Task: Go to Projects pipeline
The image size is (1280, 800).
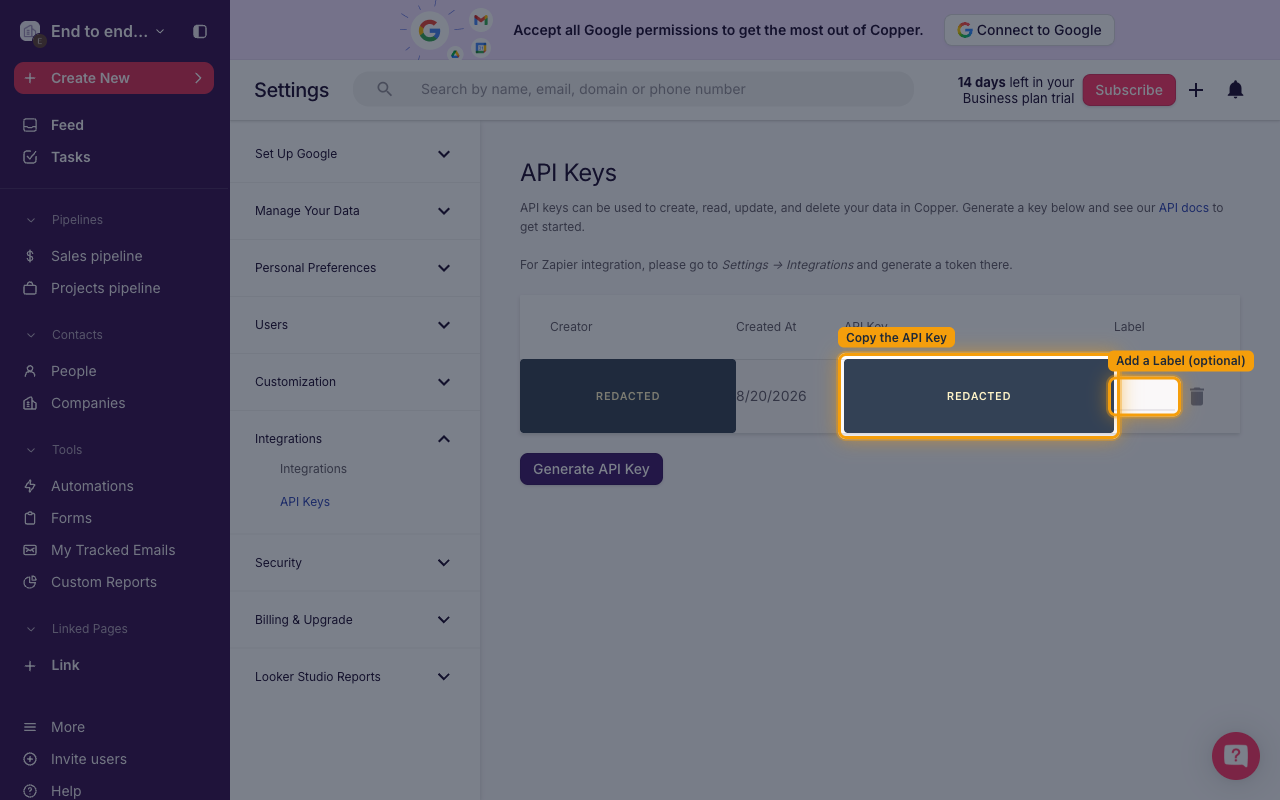Action: click(106, 288)
